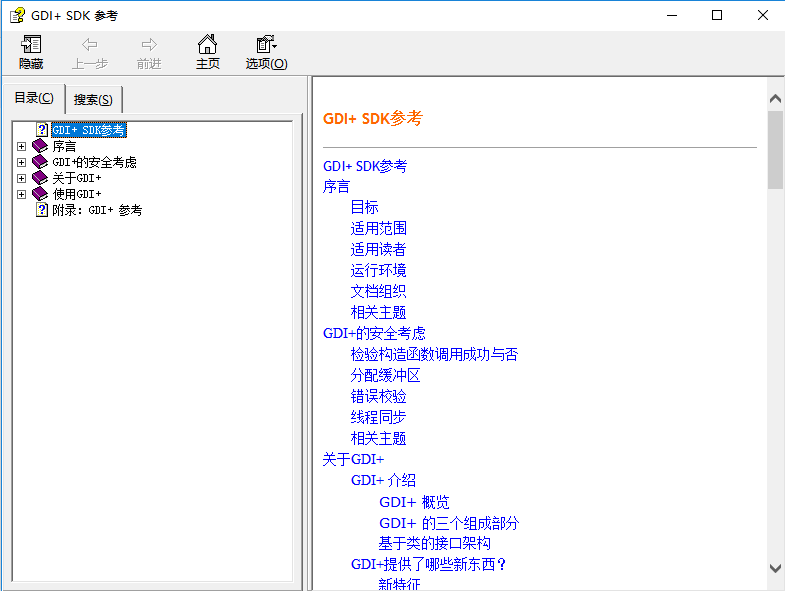This screenshot has width=785, height=591.
Task: Open the 运行环境 link
Action: click(x=378, y=270)
